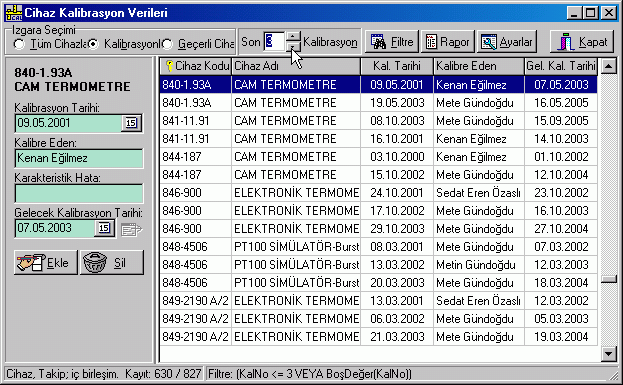Click the Ayarlar settings icon

(x=489, y=42)
